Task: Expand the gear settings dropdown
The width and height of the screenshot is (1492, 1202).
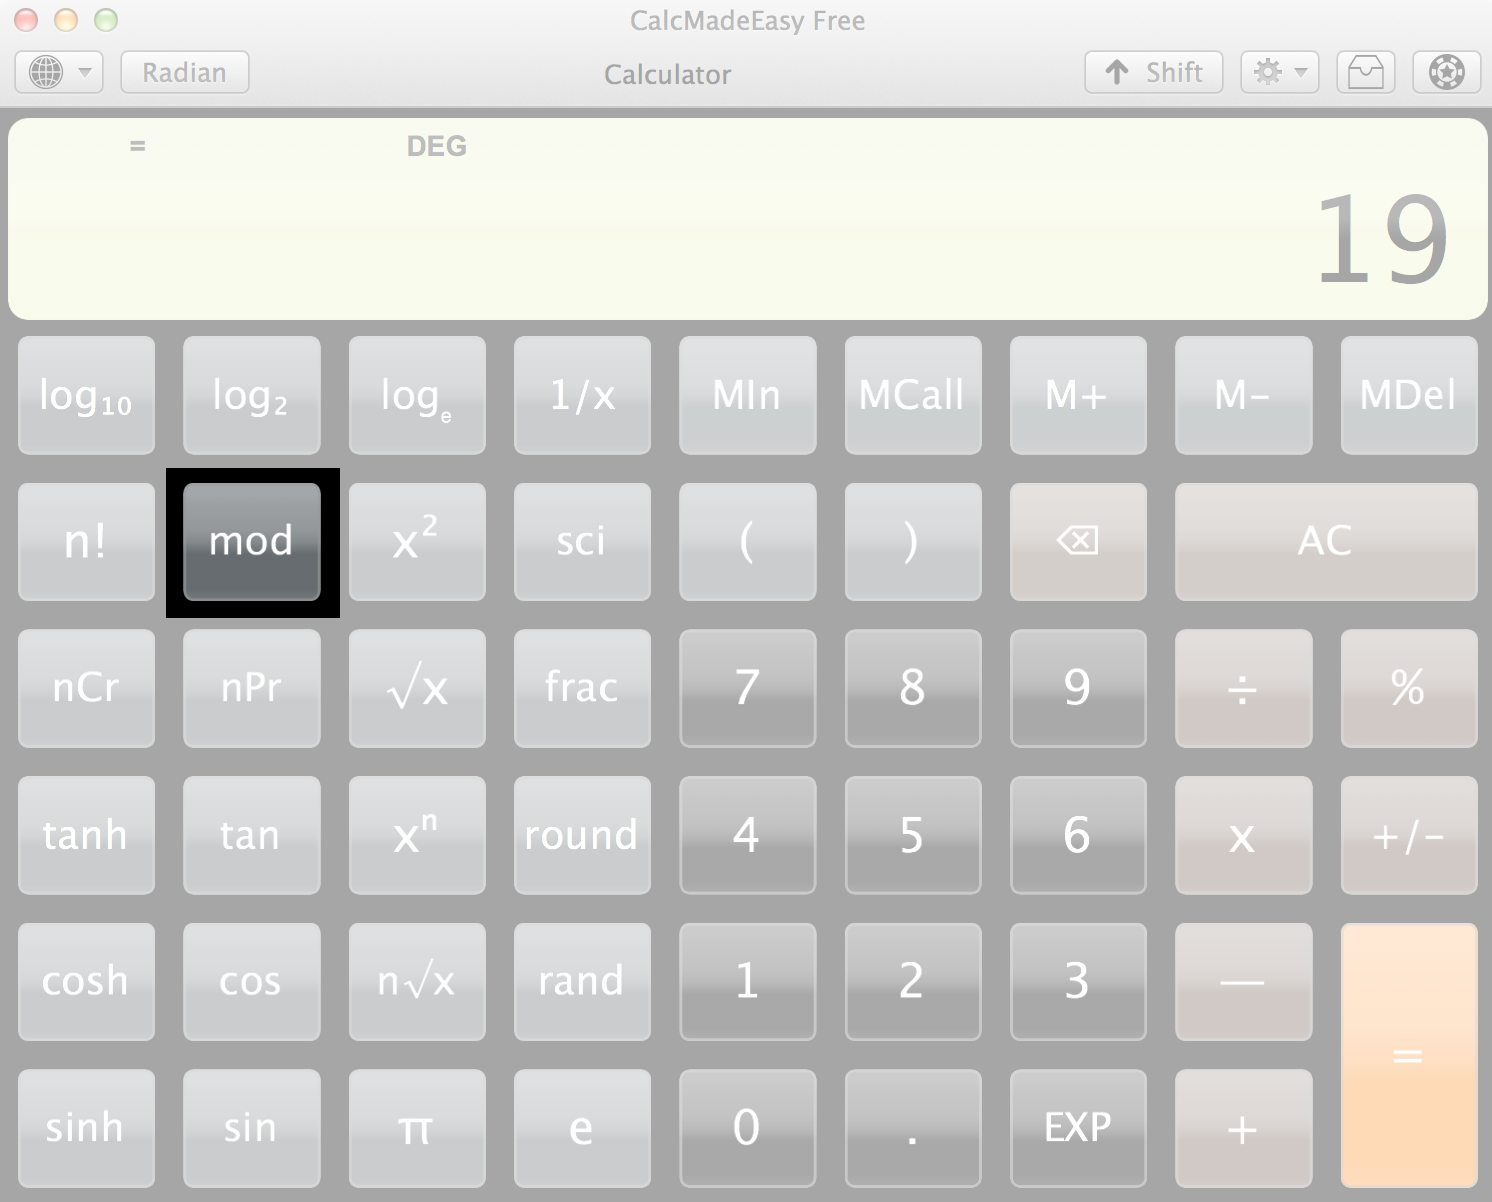Action: pos(1279,72)
